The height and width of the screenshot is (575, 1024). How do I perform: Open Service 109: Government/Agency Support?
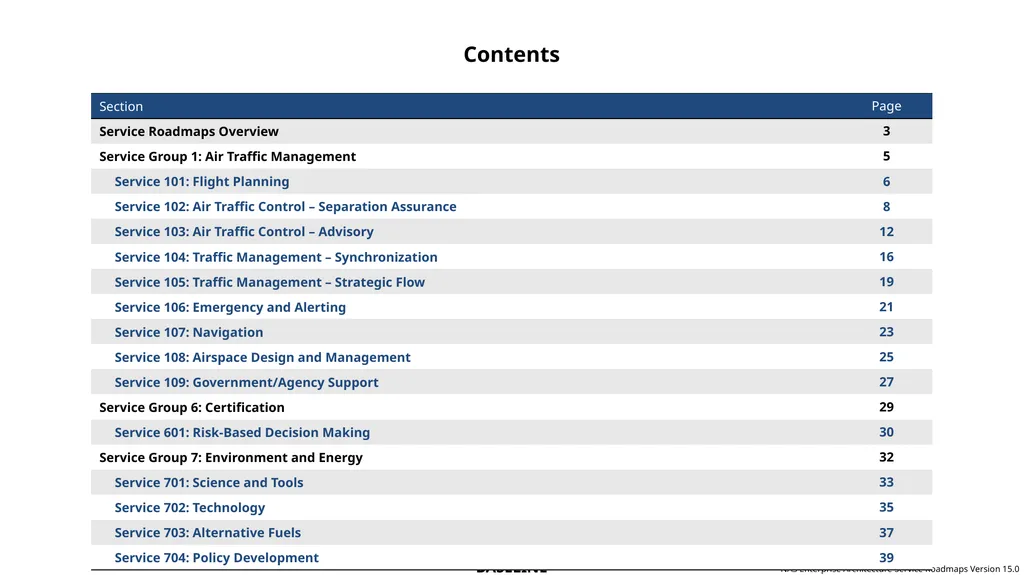[246, 382]
